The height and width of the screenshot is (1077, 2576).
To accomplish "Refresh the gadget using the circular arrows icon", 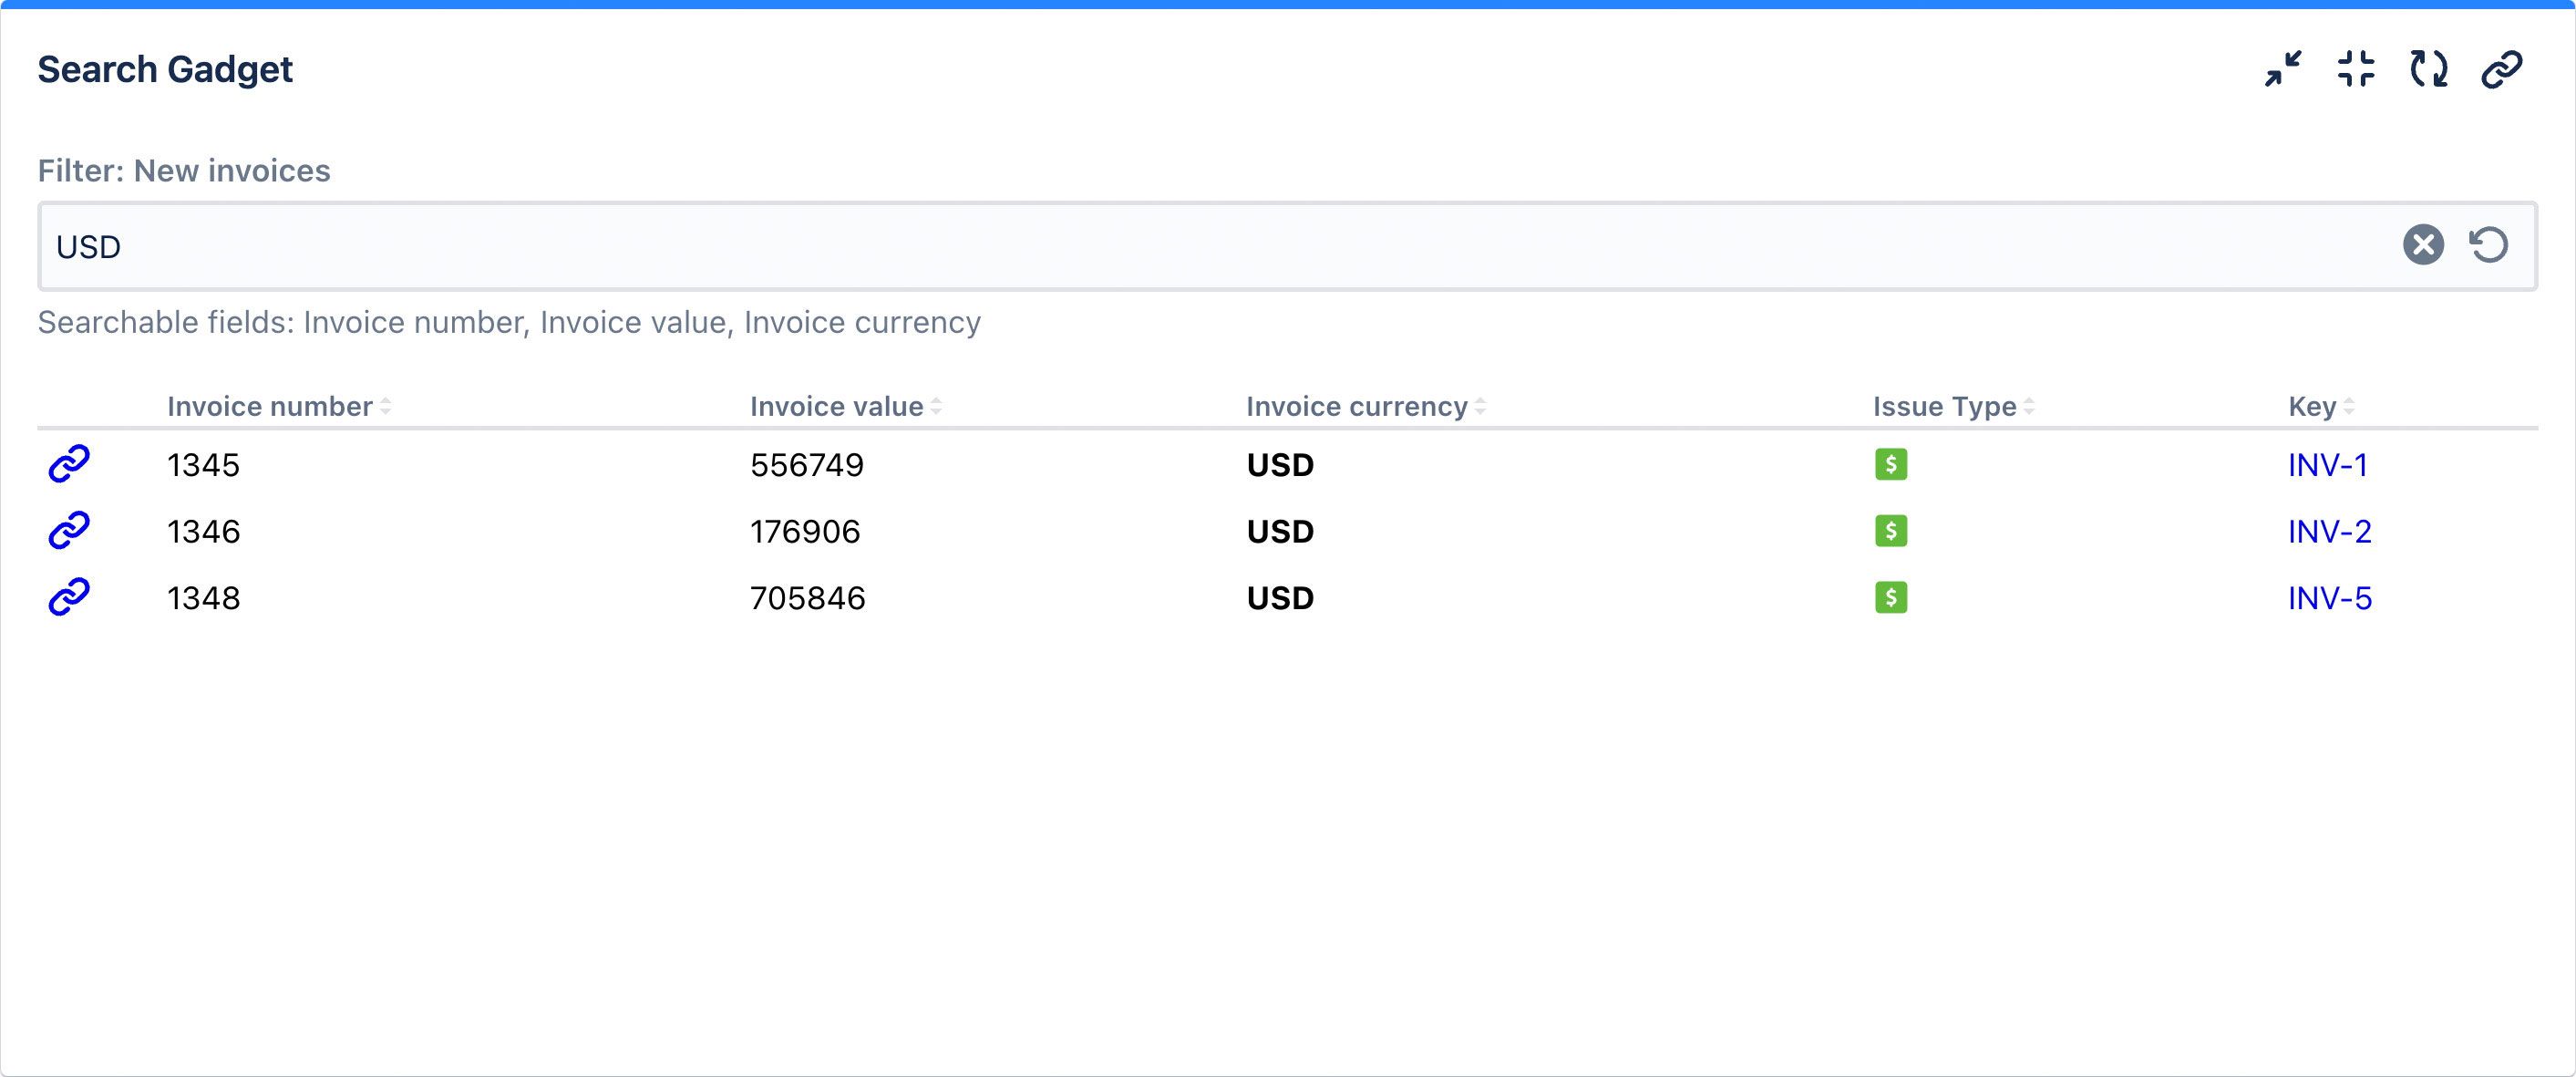I will pyautogui.click(x=2429, y=69).
